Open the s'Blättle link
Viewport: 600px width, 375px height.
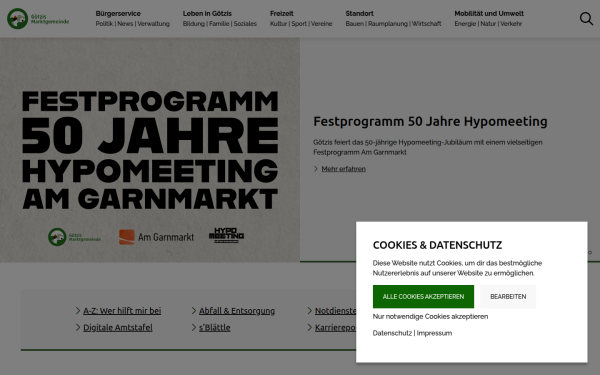(x=214, y=328)
